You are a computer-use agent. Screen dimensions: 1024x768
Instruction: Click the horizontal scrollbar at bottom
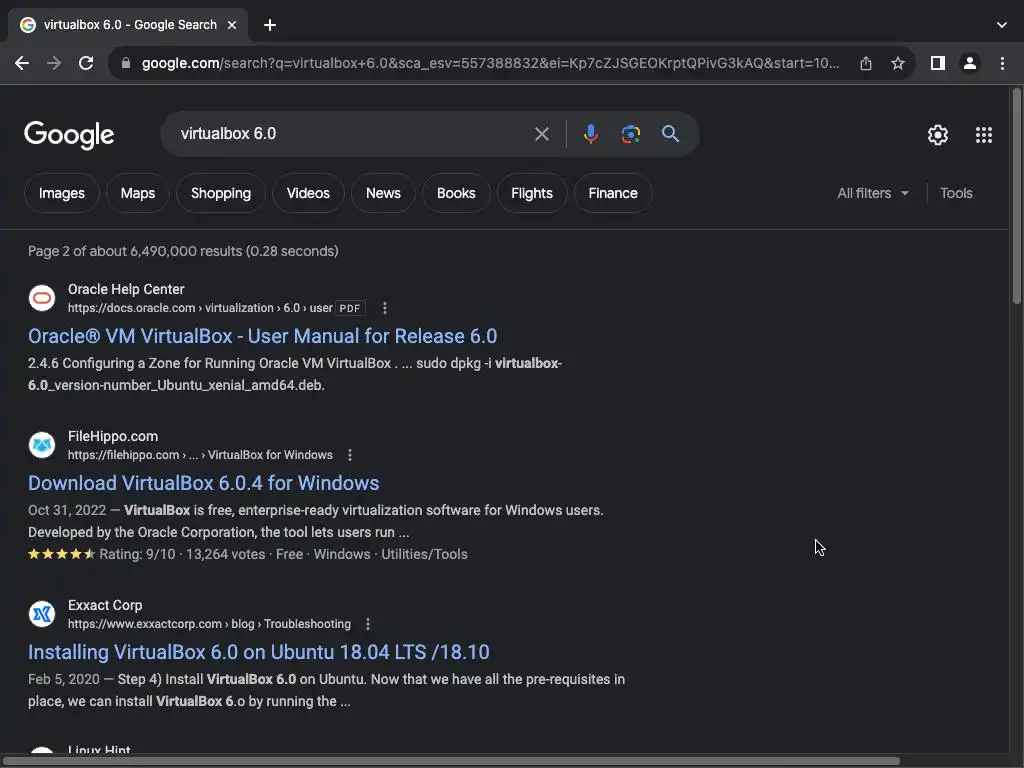pos(451,761)
